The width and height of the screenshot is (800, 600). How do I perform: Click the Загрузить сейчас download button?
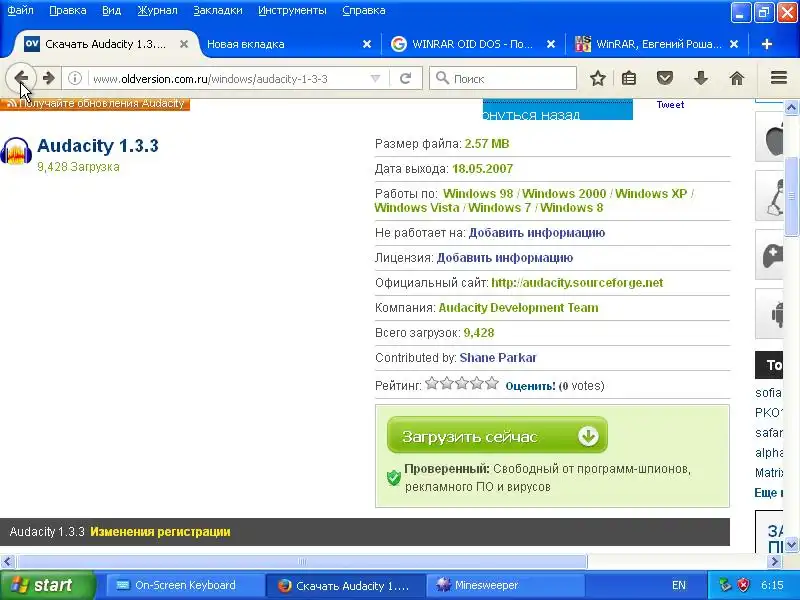[x=497, y=435]
